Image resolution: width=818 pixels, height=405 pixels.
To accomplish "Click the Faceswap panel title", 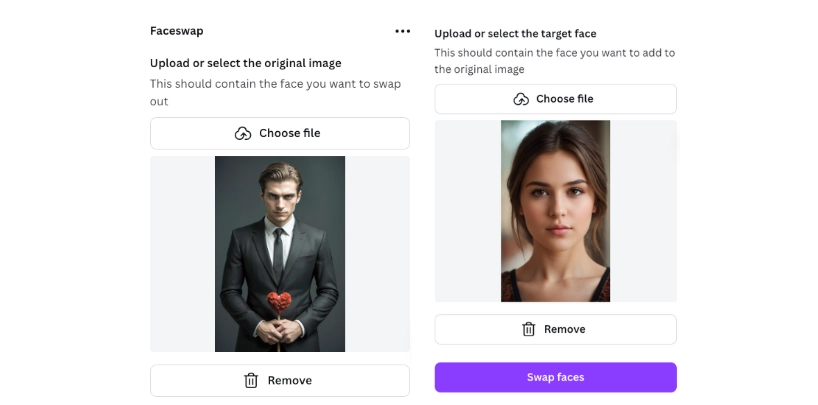I will (x=177, y=31).
